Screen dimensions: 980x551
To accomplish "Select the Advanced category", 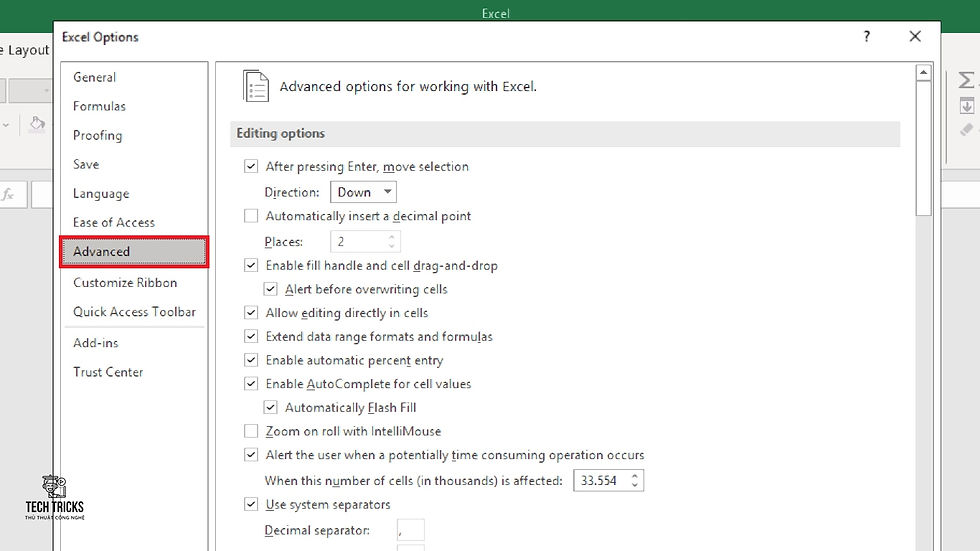I will pos(134,252).
